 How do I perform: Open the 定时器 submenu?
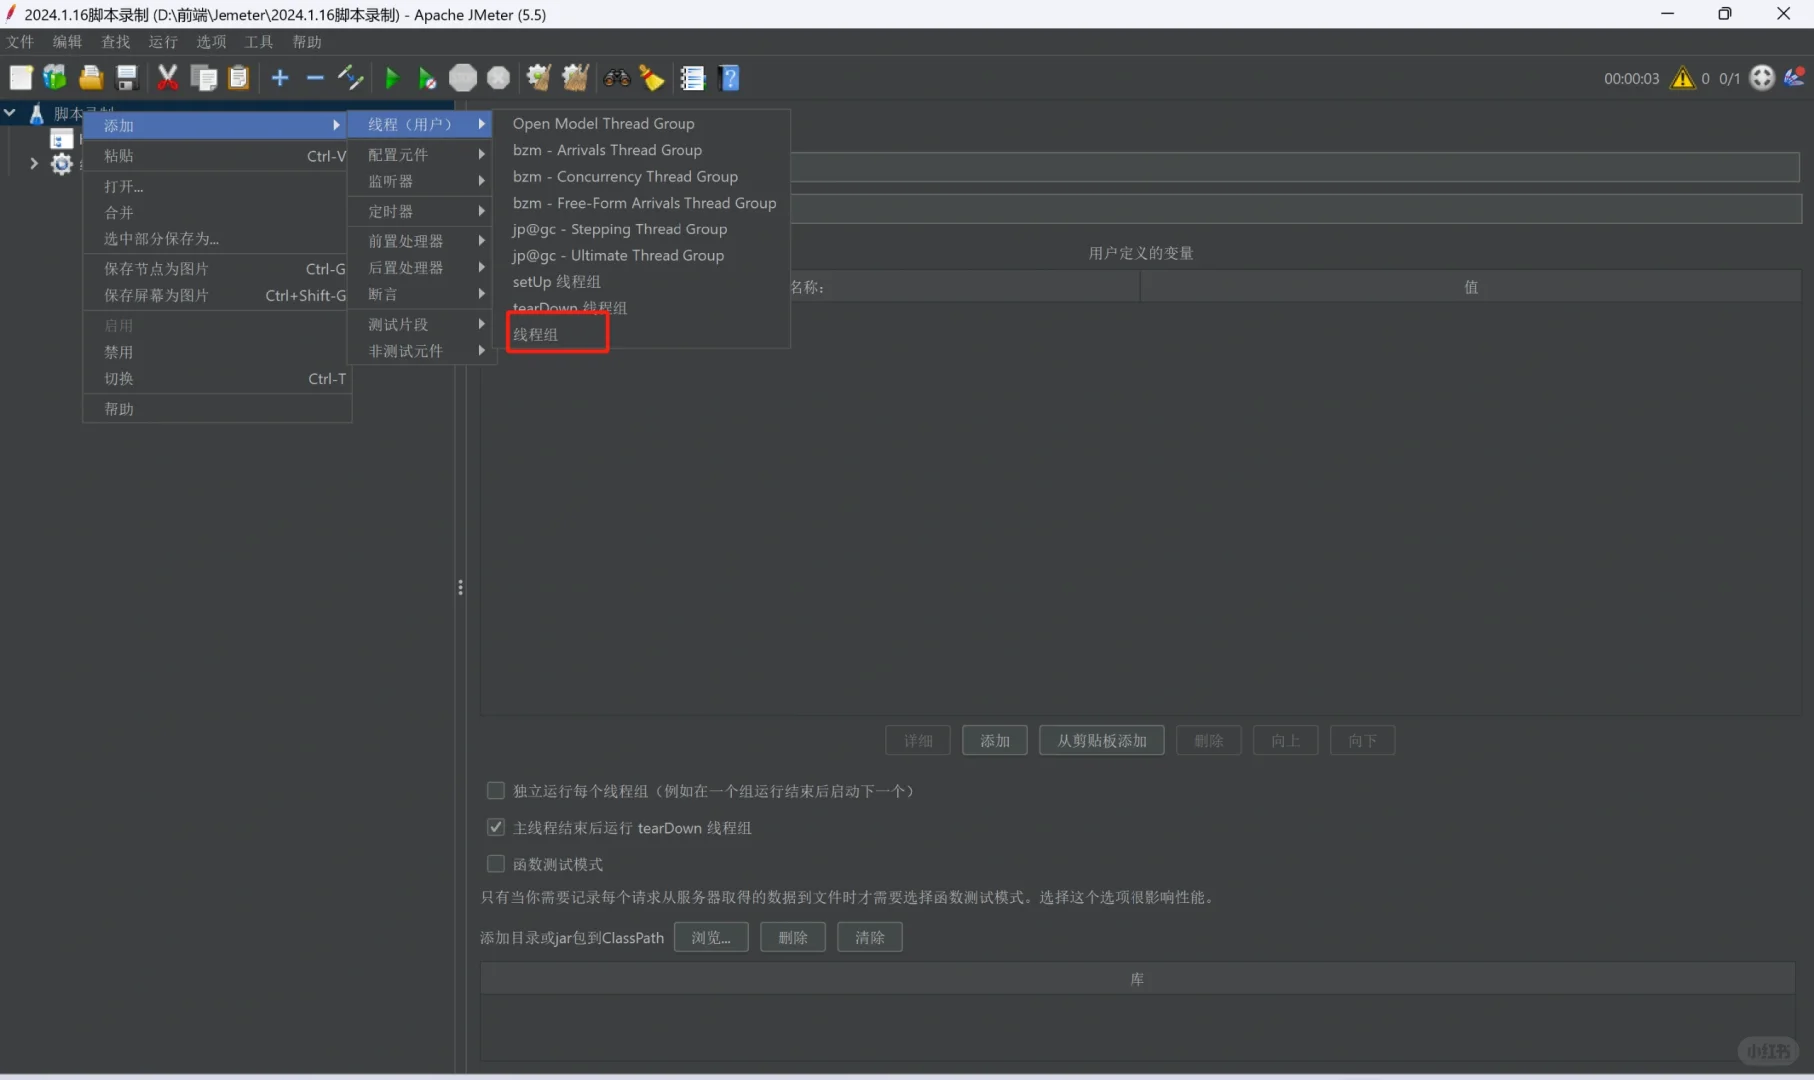421,212
